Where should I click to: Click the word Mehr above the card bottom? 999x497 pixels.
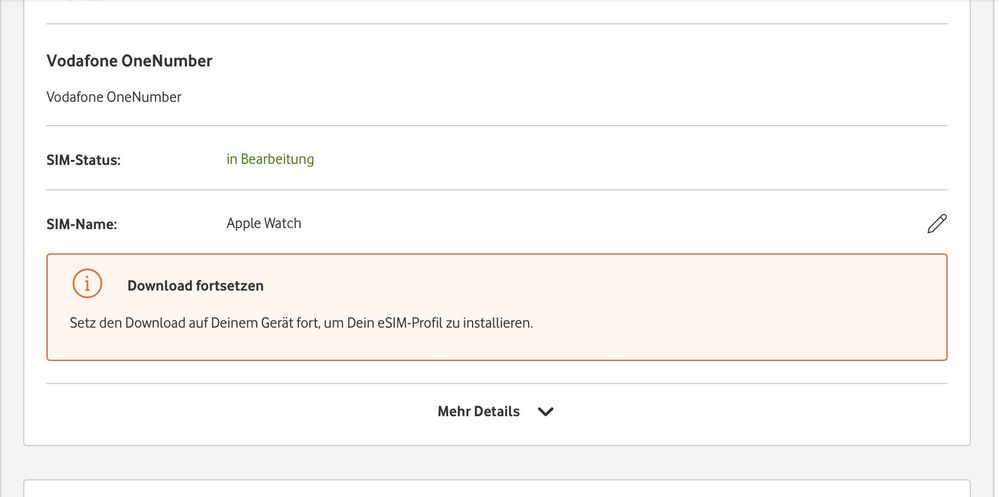click(455, 411)
